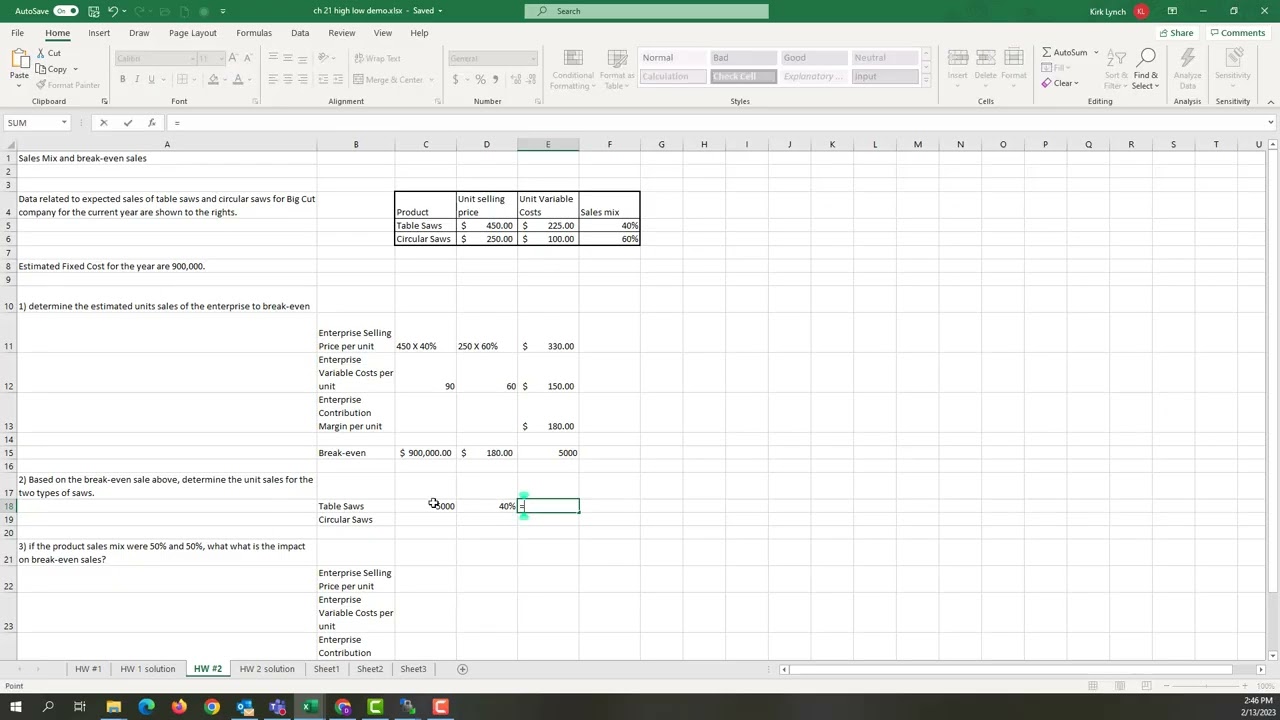Click the Borders icon

tap(181, 80)
